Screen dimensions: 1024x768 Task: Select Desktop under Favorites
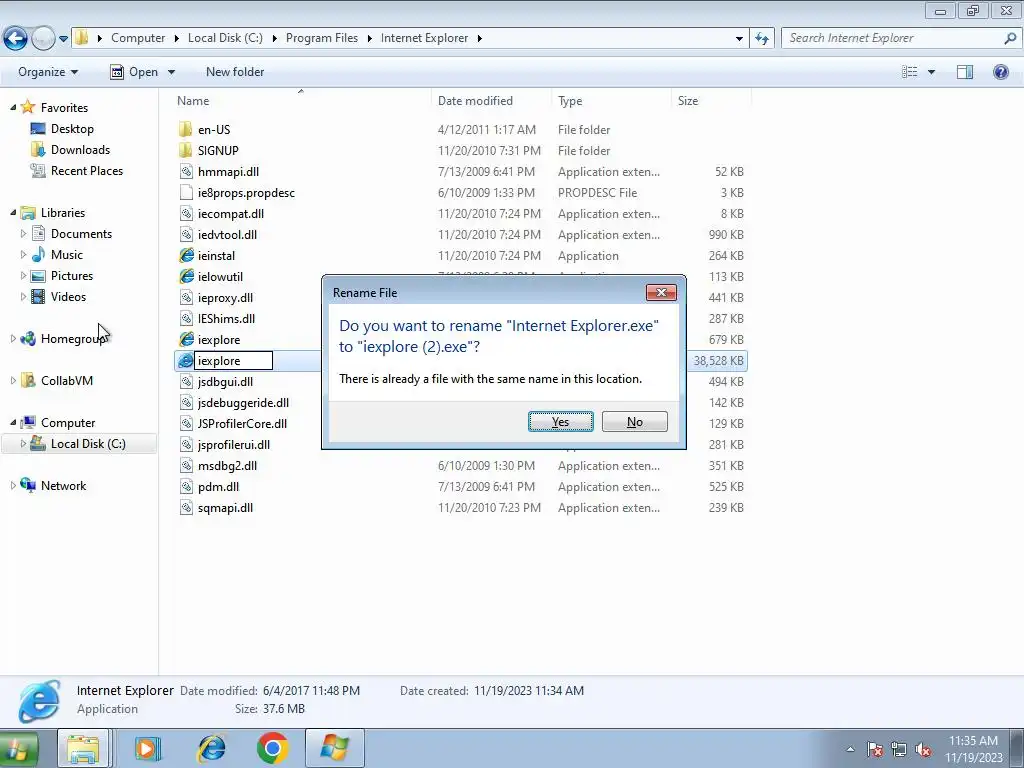coord(72,129)
